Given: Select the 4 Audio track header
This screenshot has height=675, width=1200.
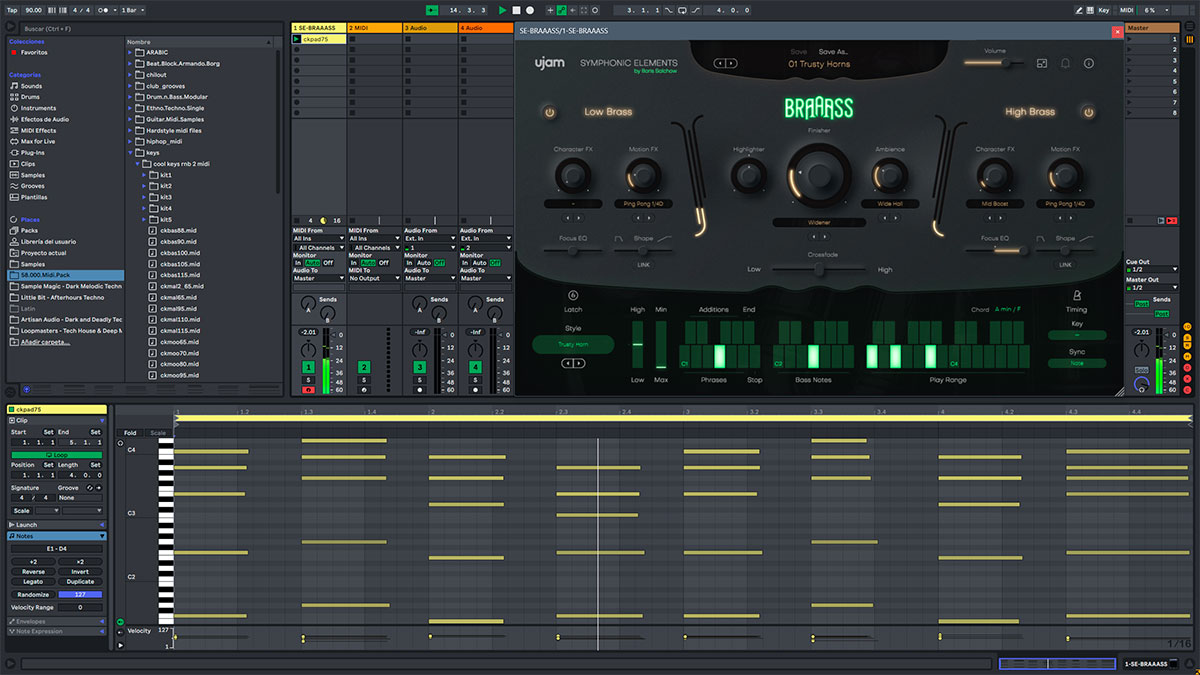Looking at the screenshot, I should coord(486,28).
